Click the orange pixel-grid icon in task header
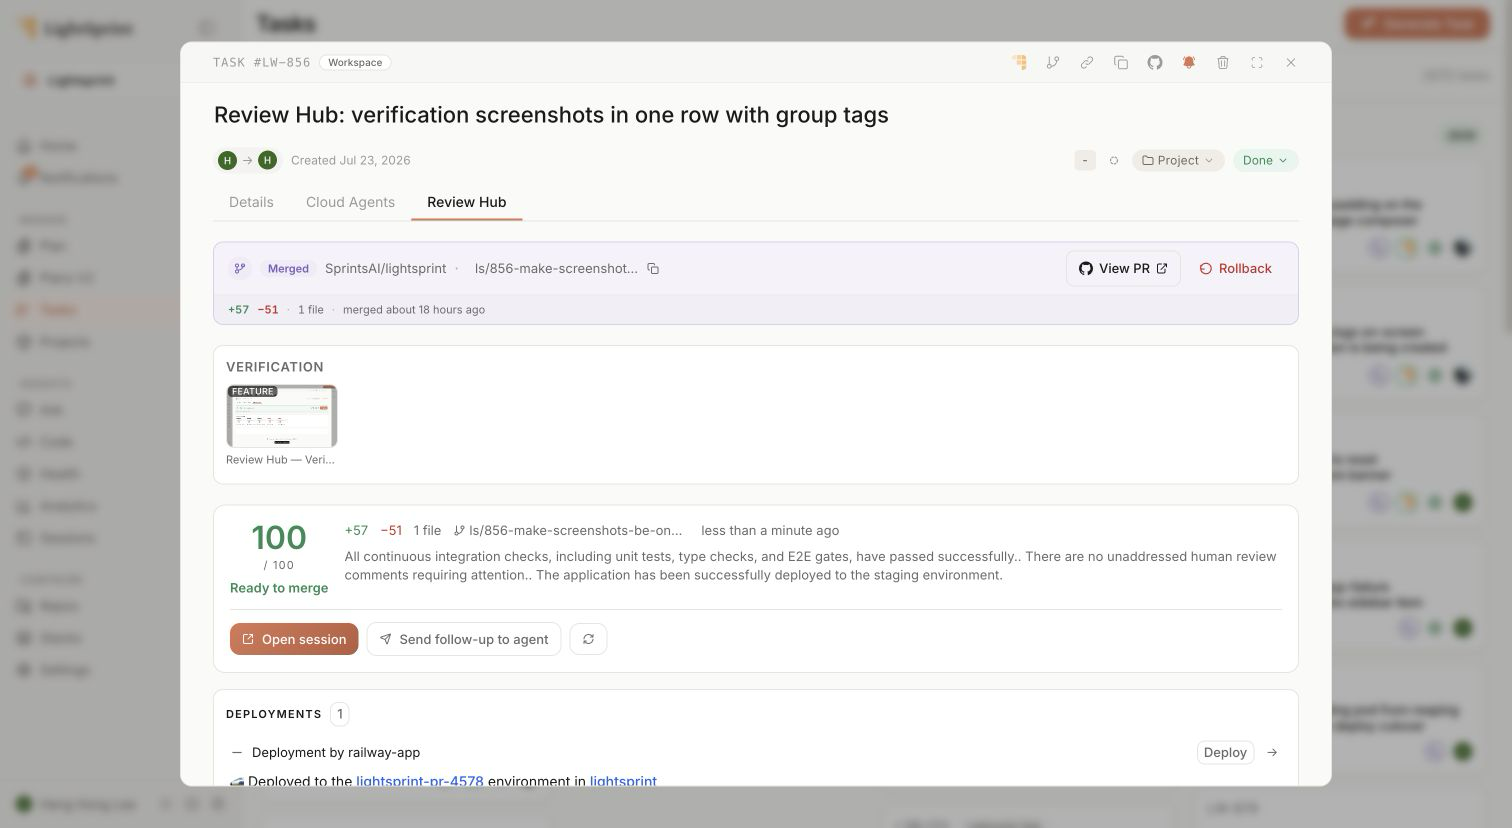 [1019, 62]
